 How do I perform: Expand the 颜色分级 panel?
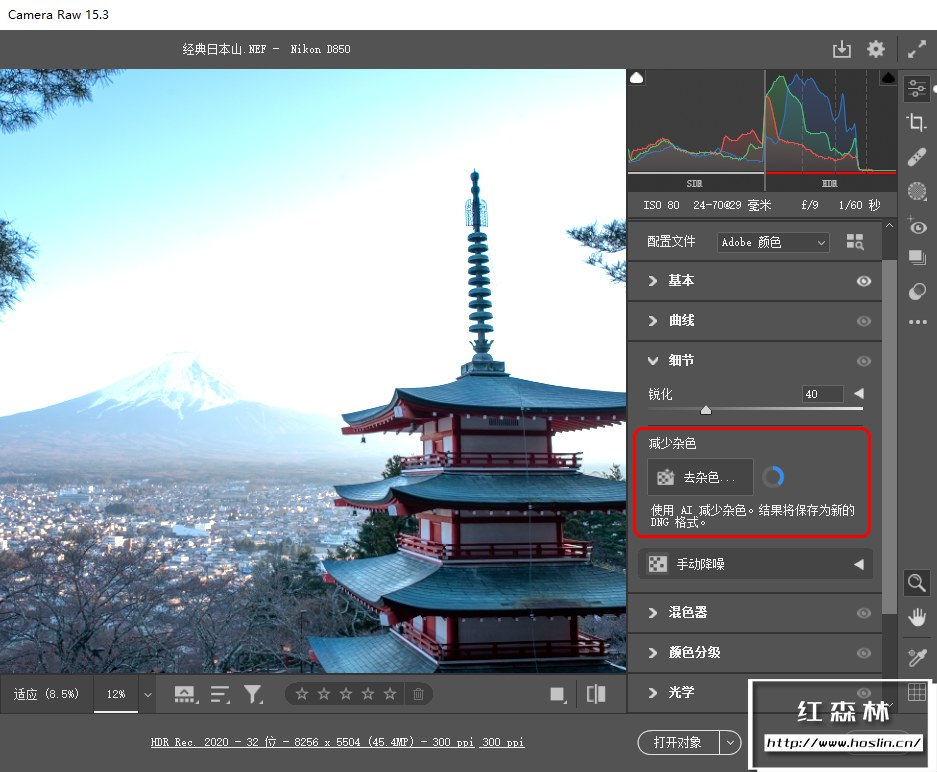(694, 652)
